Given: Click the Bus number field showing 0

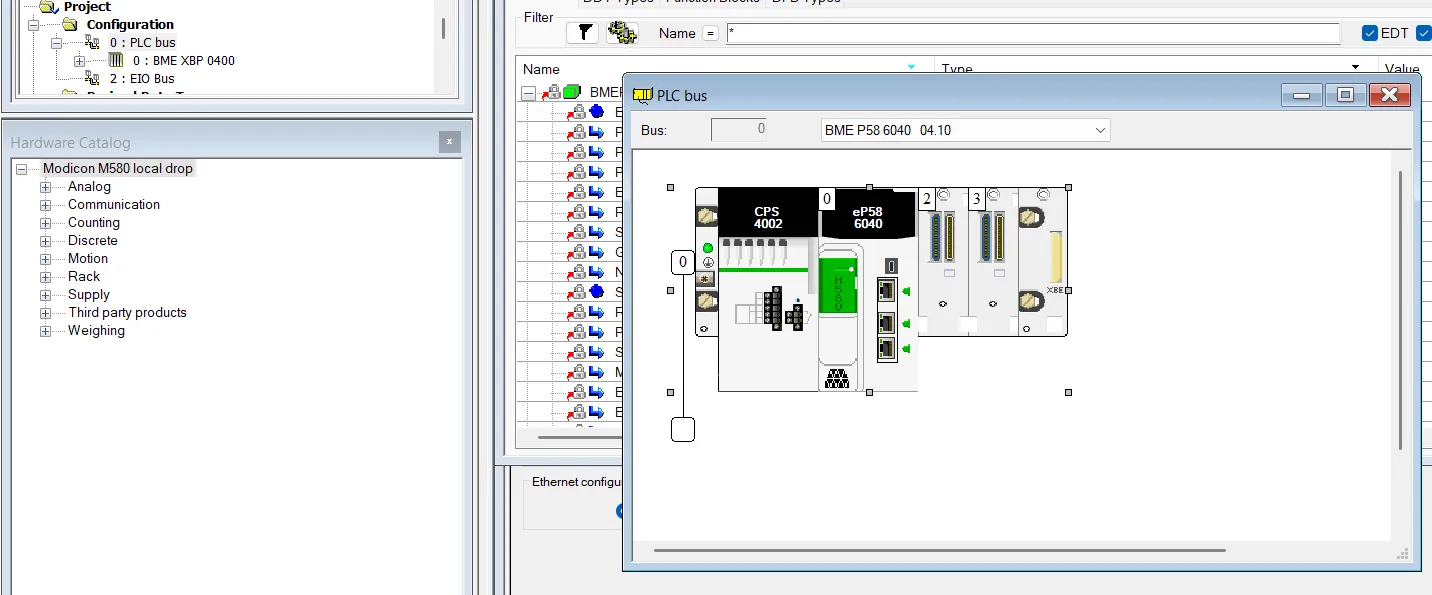Looking at the screenshot, I should coord(739,129).
